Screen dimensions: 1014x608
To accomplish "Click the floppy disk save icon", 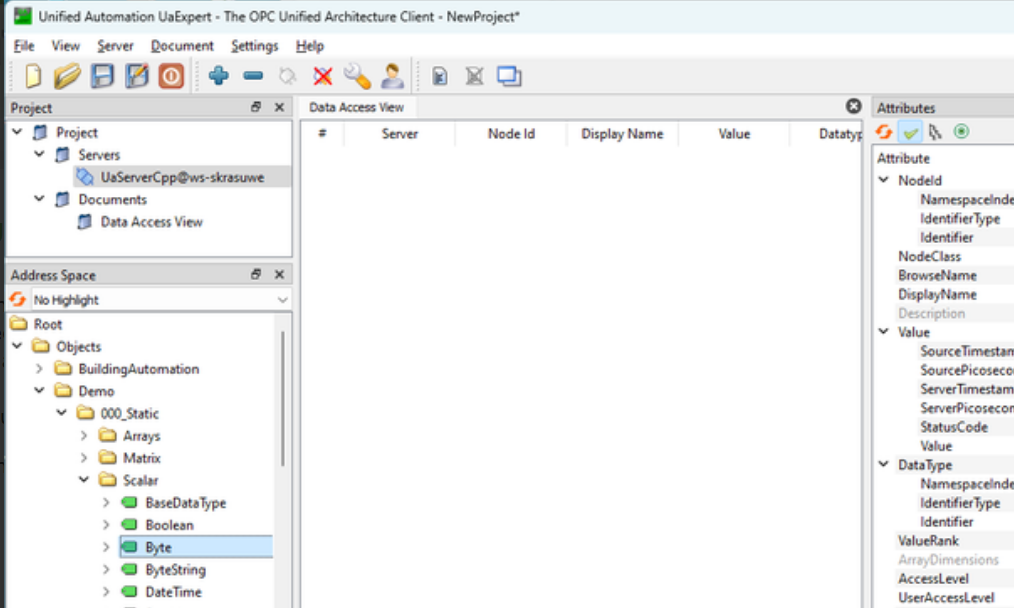I will click(x=102, y=76).
